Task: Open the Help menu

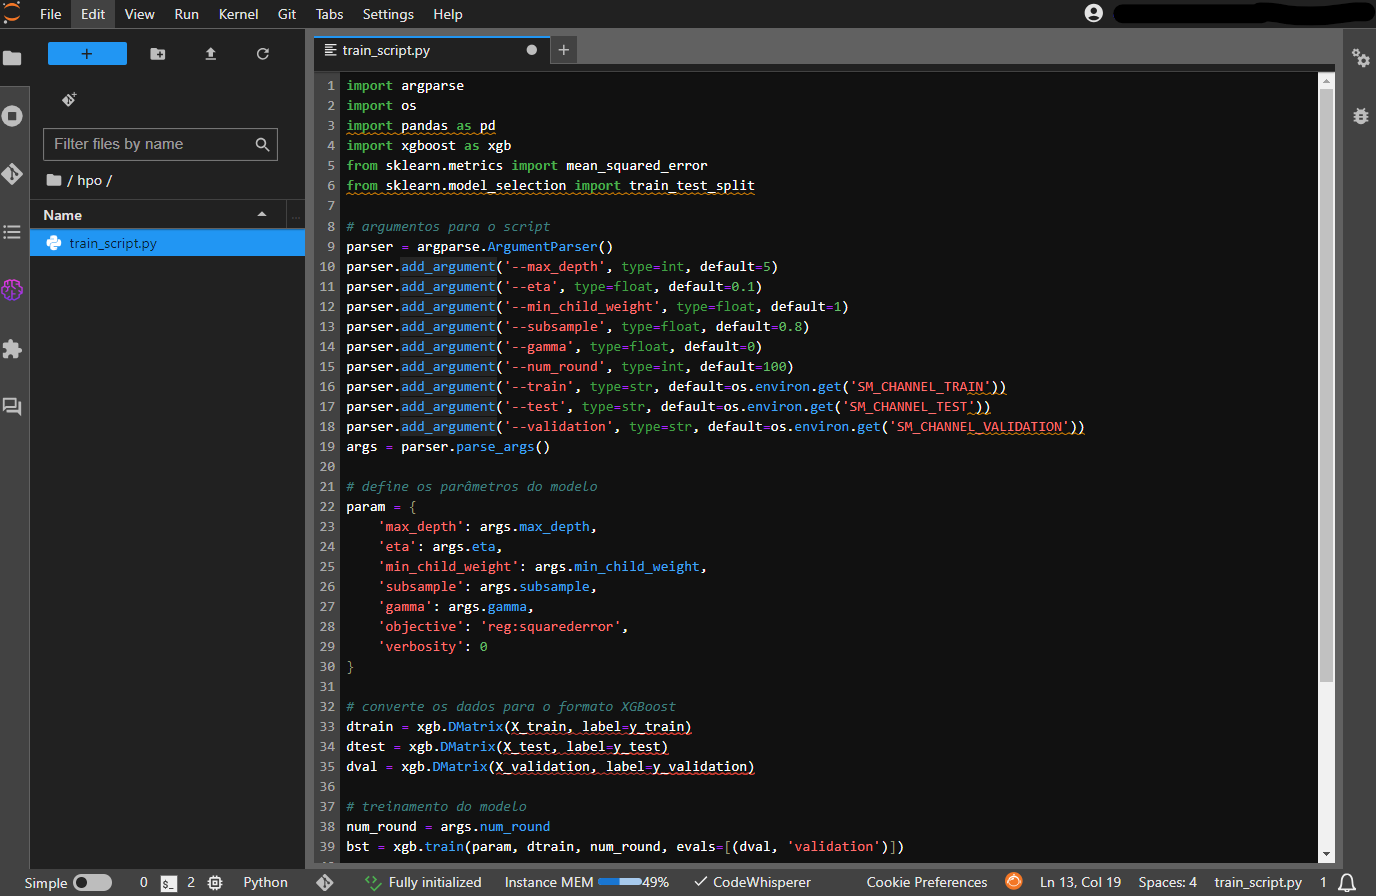Action: [448, 14]
